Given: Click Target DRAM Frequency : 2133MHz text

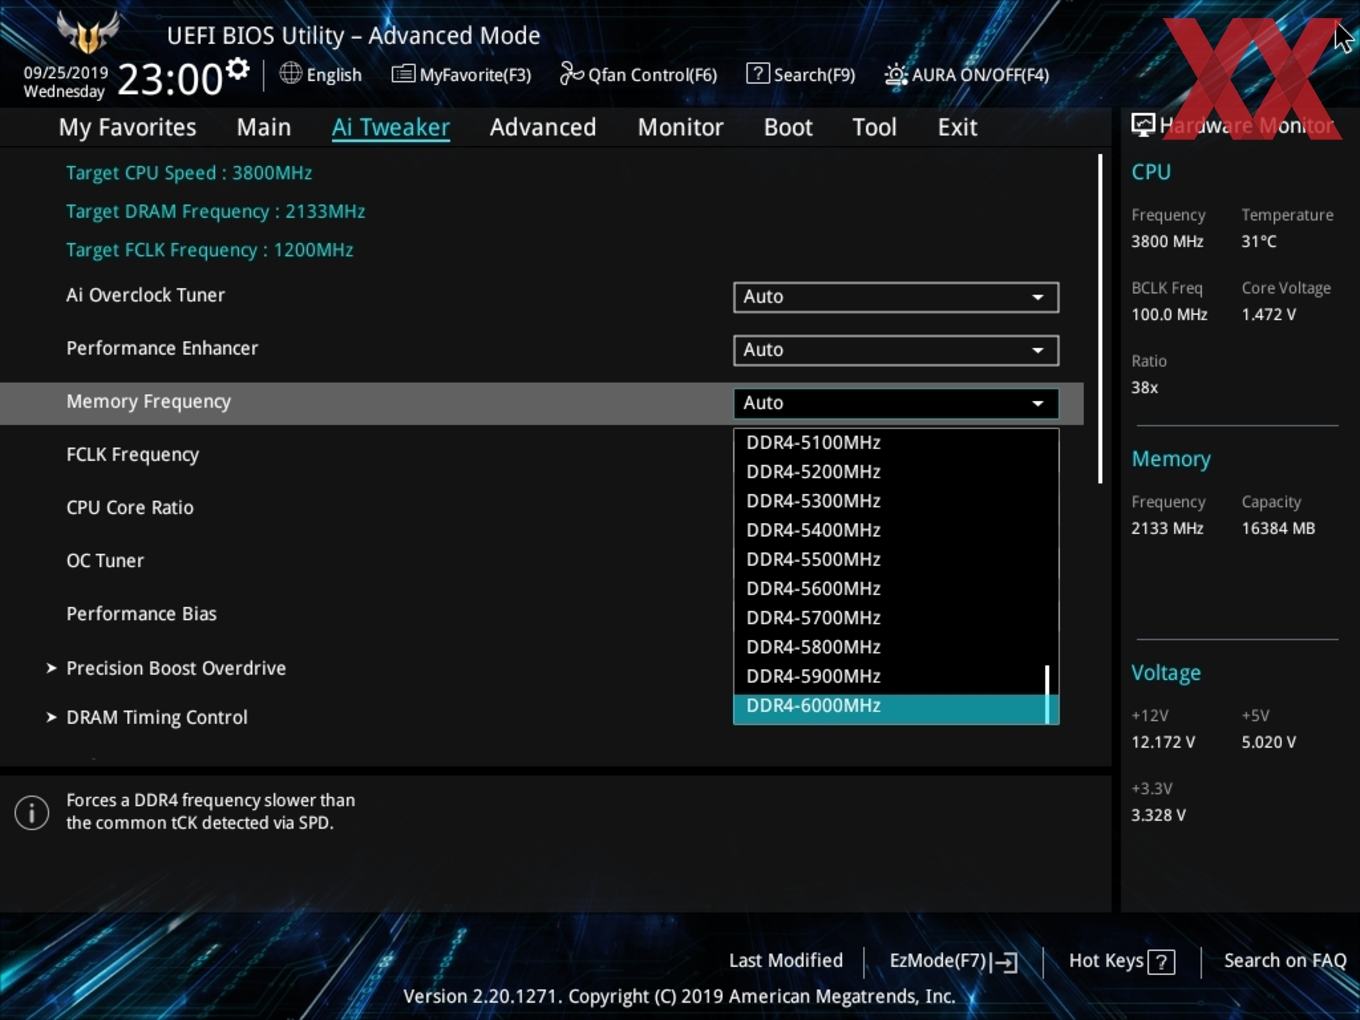Looking at the screenshot, I should tap(215, 212).
